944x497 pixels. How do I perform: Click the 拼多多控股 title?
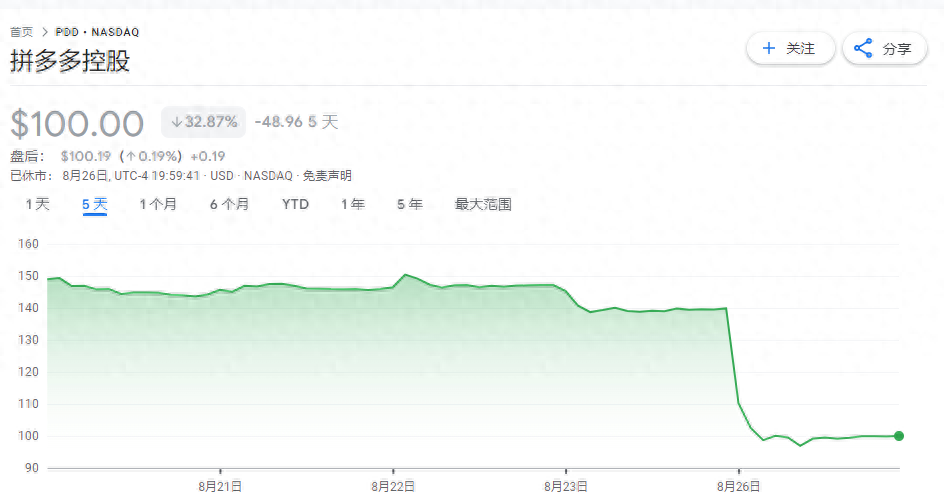tap(70, 61)
